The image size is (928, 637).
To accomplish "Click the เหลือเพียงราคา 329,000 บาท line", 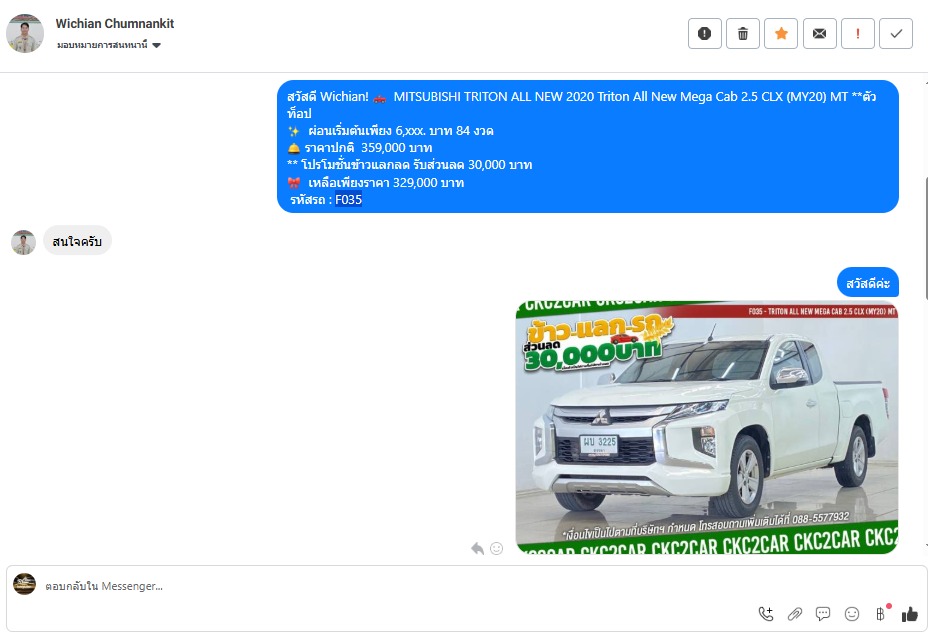I will 376,183.
